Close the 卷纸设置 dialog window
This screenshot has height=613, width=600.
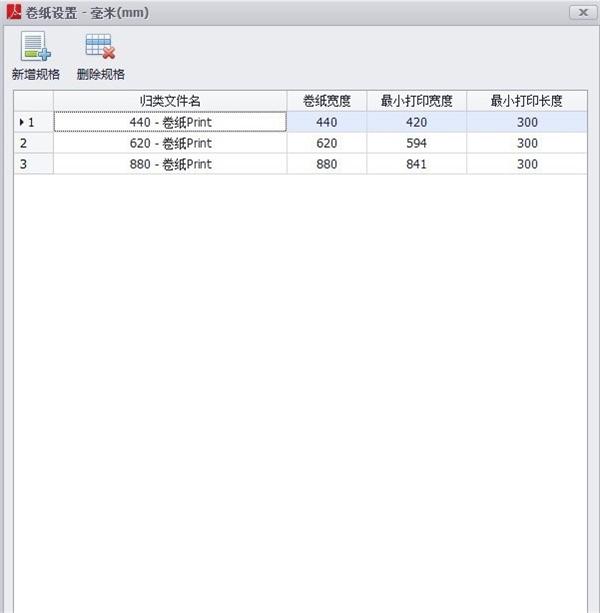tap(583, 13)
